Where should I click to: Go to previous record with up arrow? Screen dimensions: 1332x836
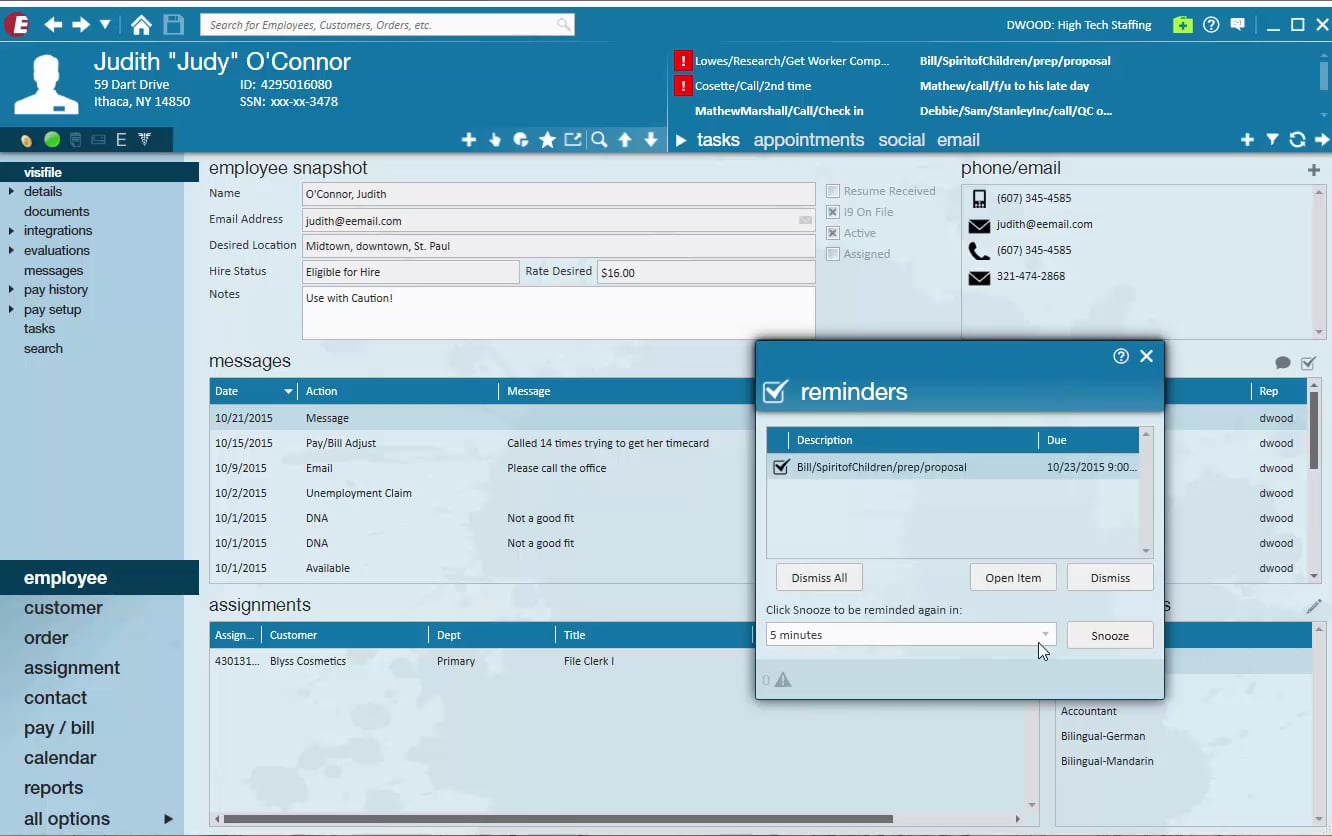[625, 140]
